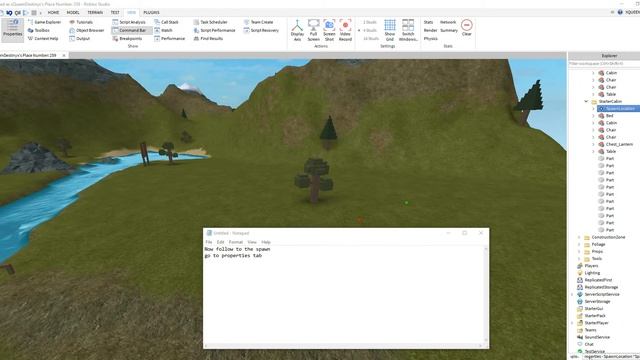Take a Screen Shot
Image resolution: width=640 pixels, height=360 pixels.
[329, 30]
